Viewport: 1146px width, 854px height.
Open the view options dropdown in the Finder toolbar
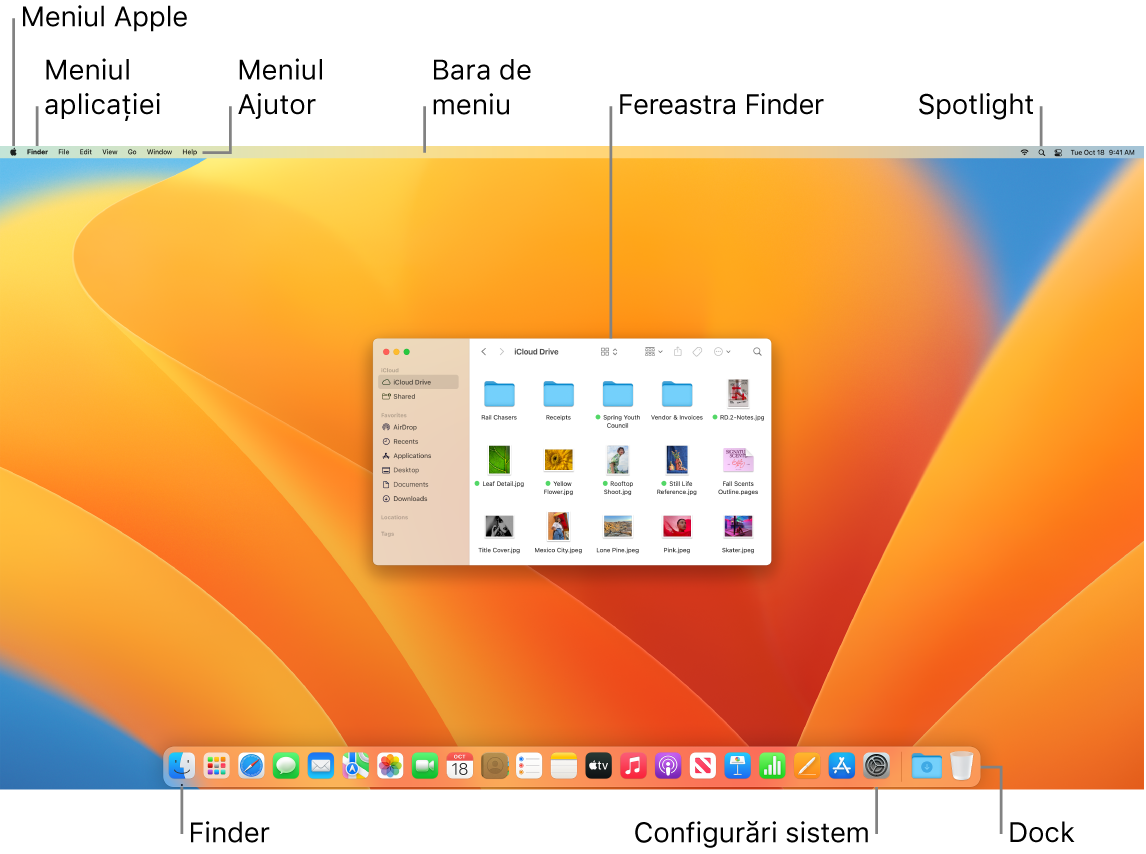pyautogui.click(x=609, y=351)
